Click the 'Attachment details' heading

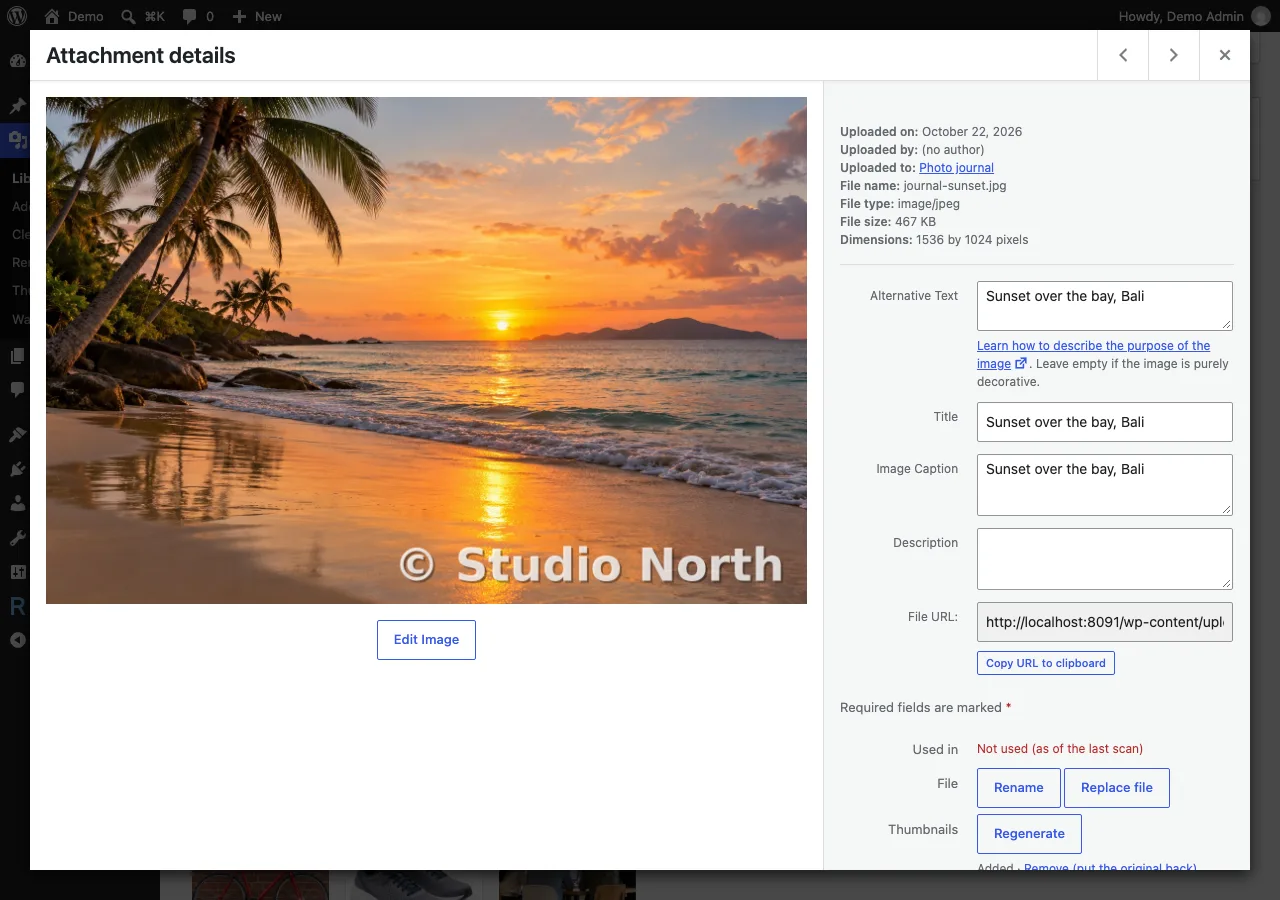coord(141,56)
